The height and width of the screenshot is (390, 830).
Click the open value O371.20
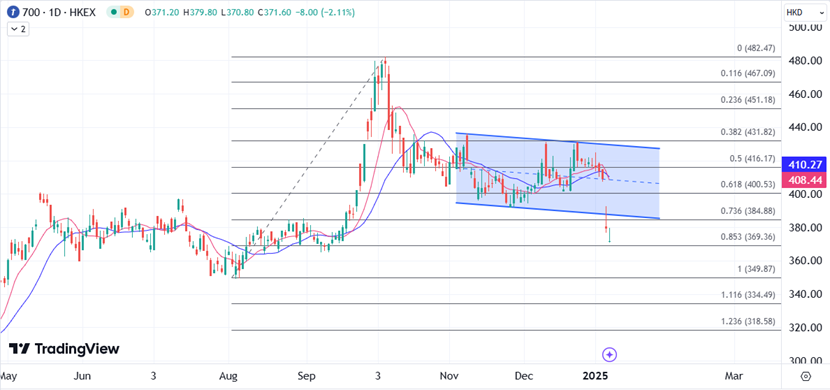click(x=163, y=12)
